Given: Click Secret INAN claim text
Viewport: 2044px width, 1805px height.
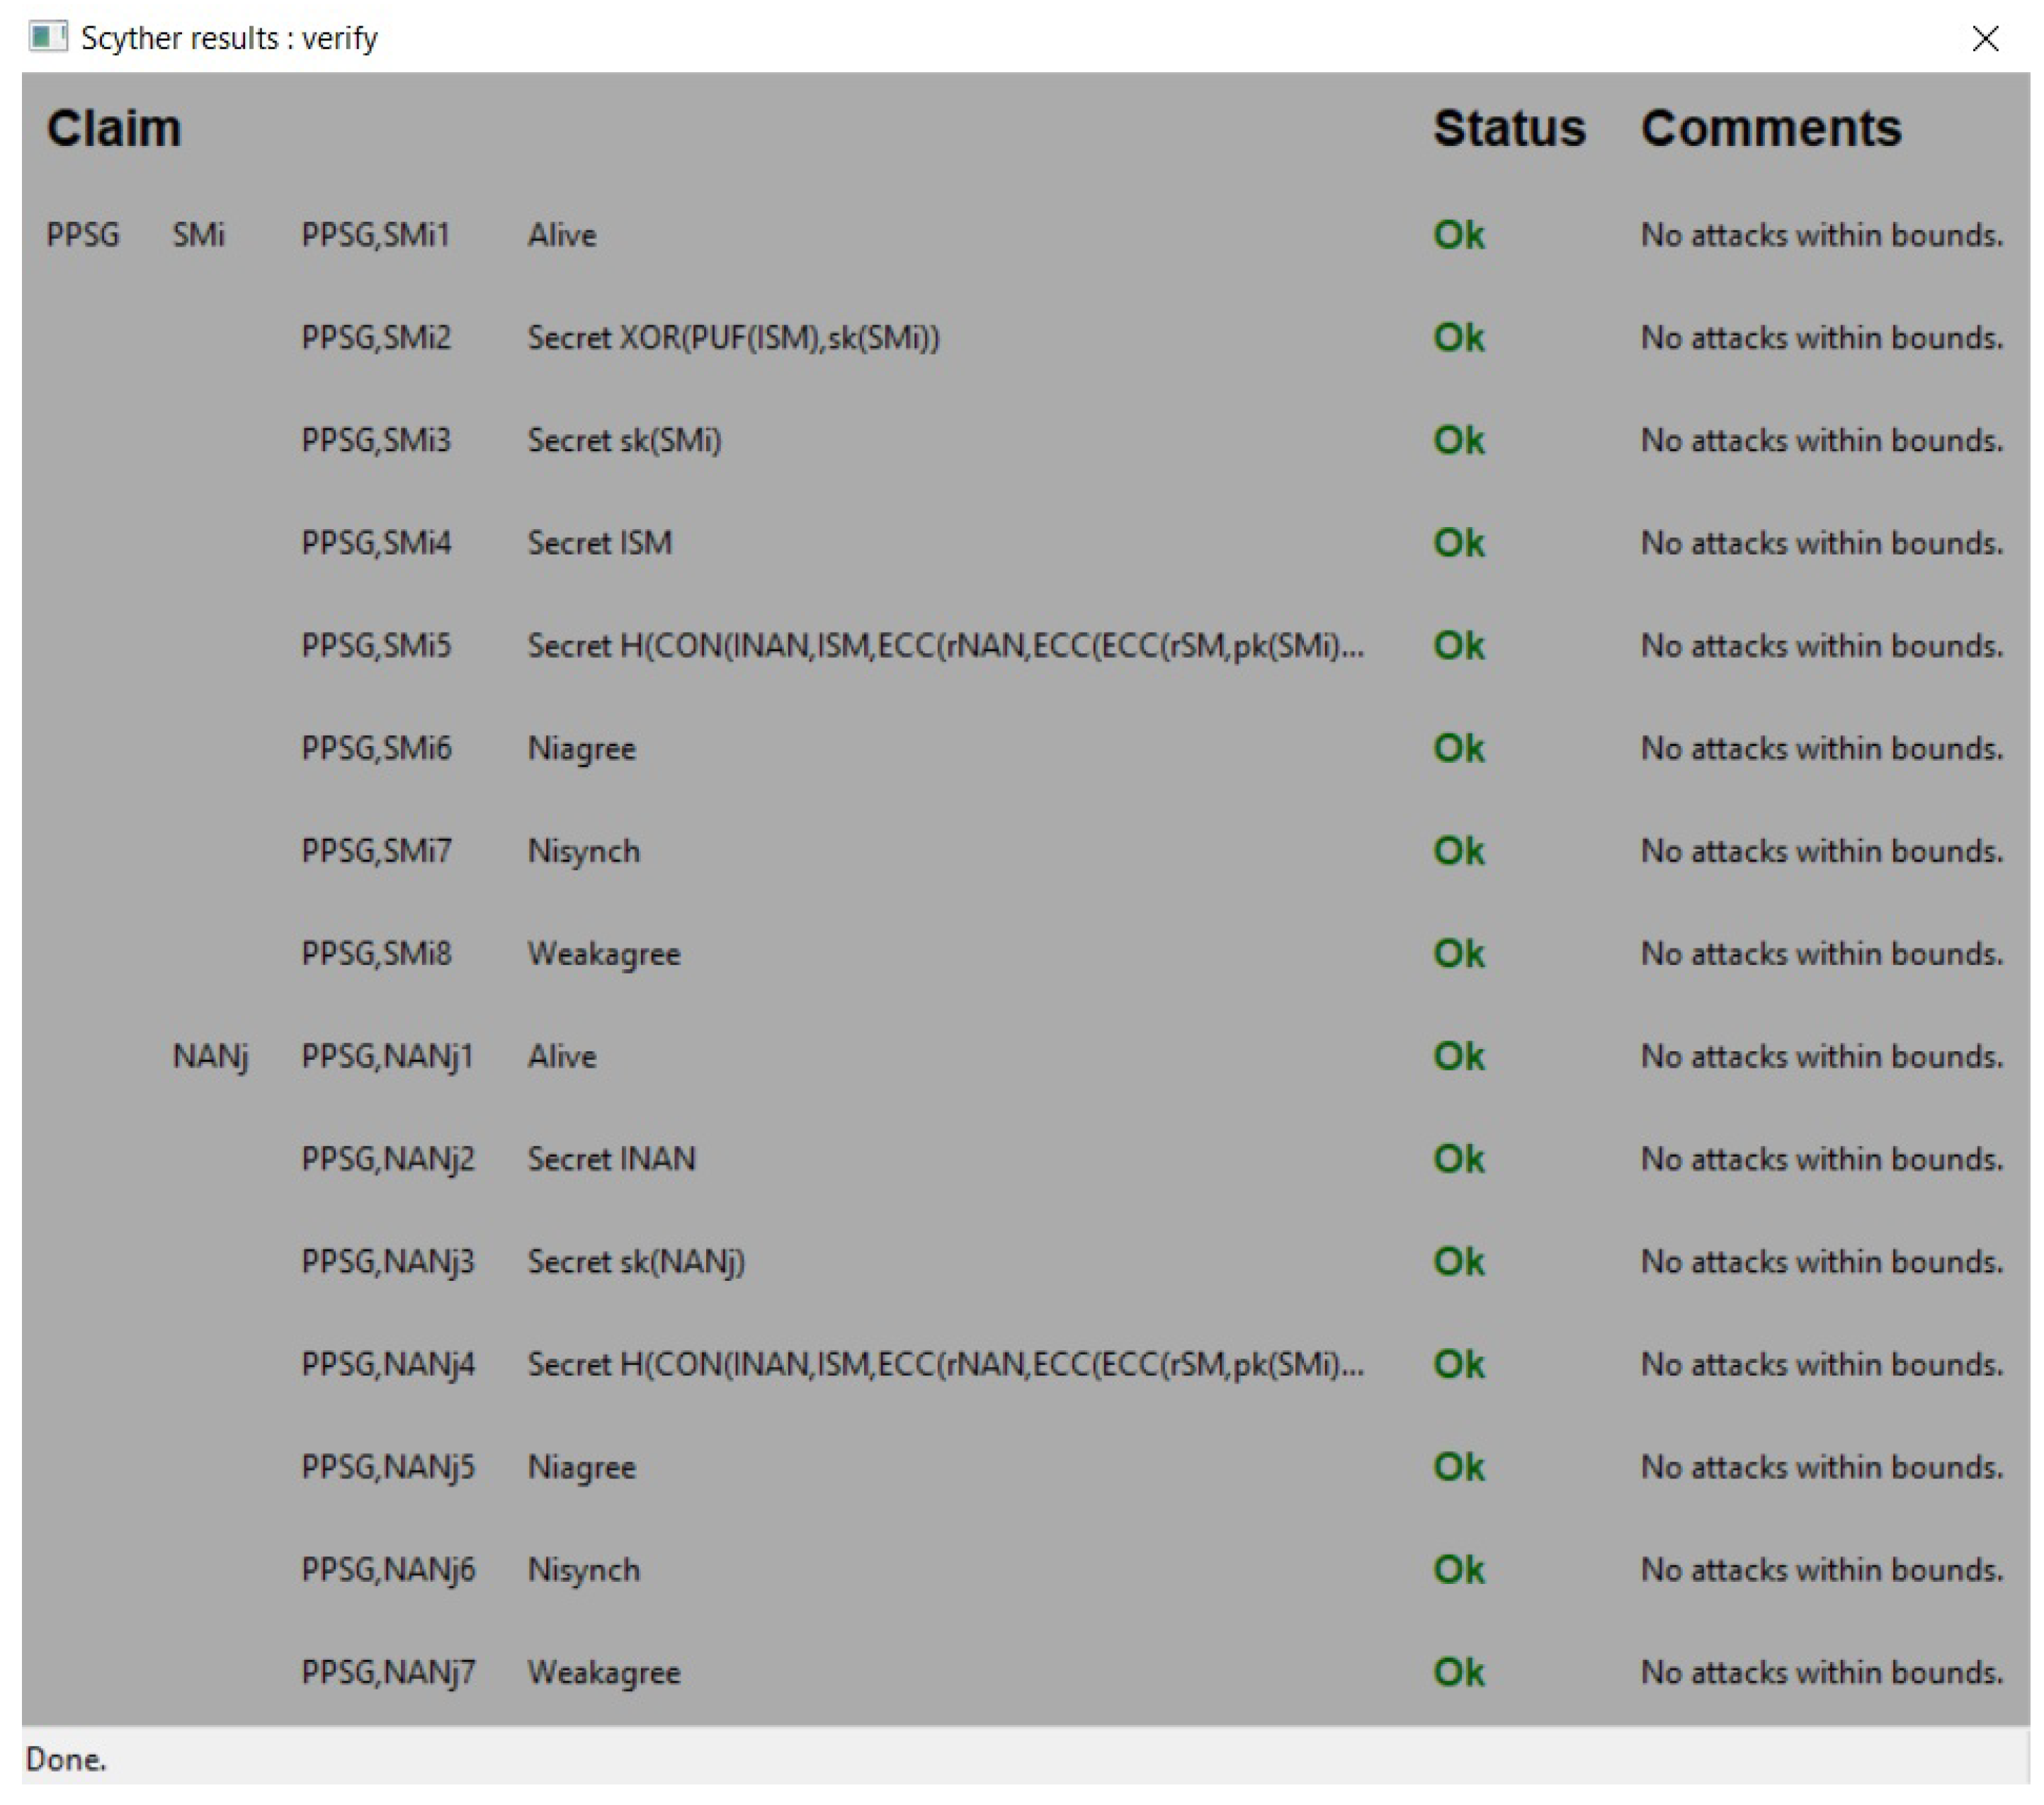Looking at the screenshot, I should pos(611,1159).
